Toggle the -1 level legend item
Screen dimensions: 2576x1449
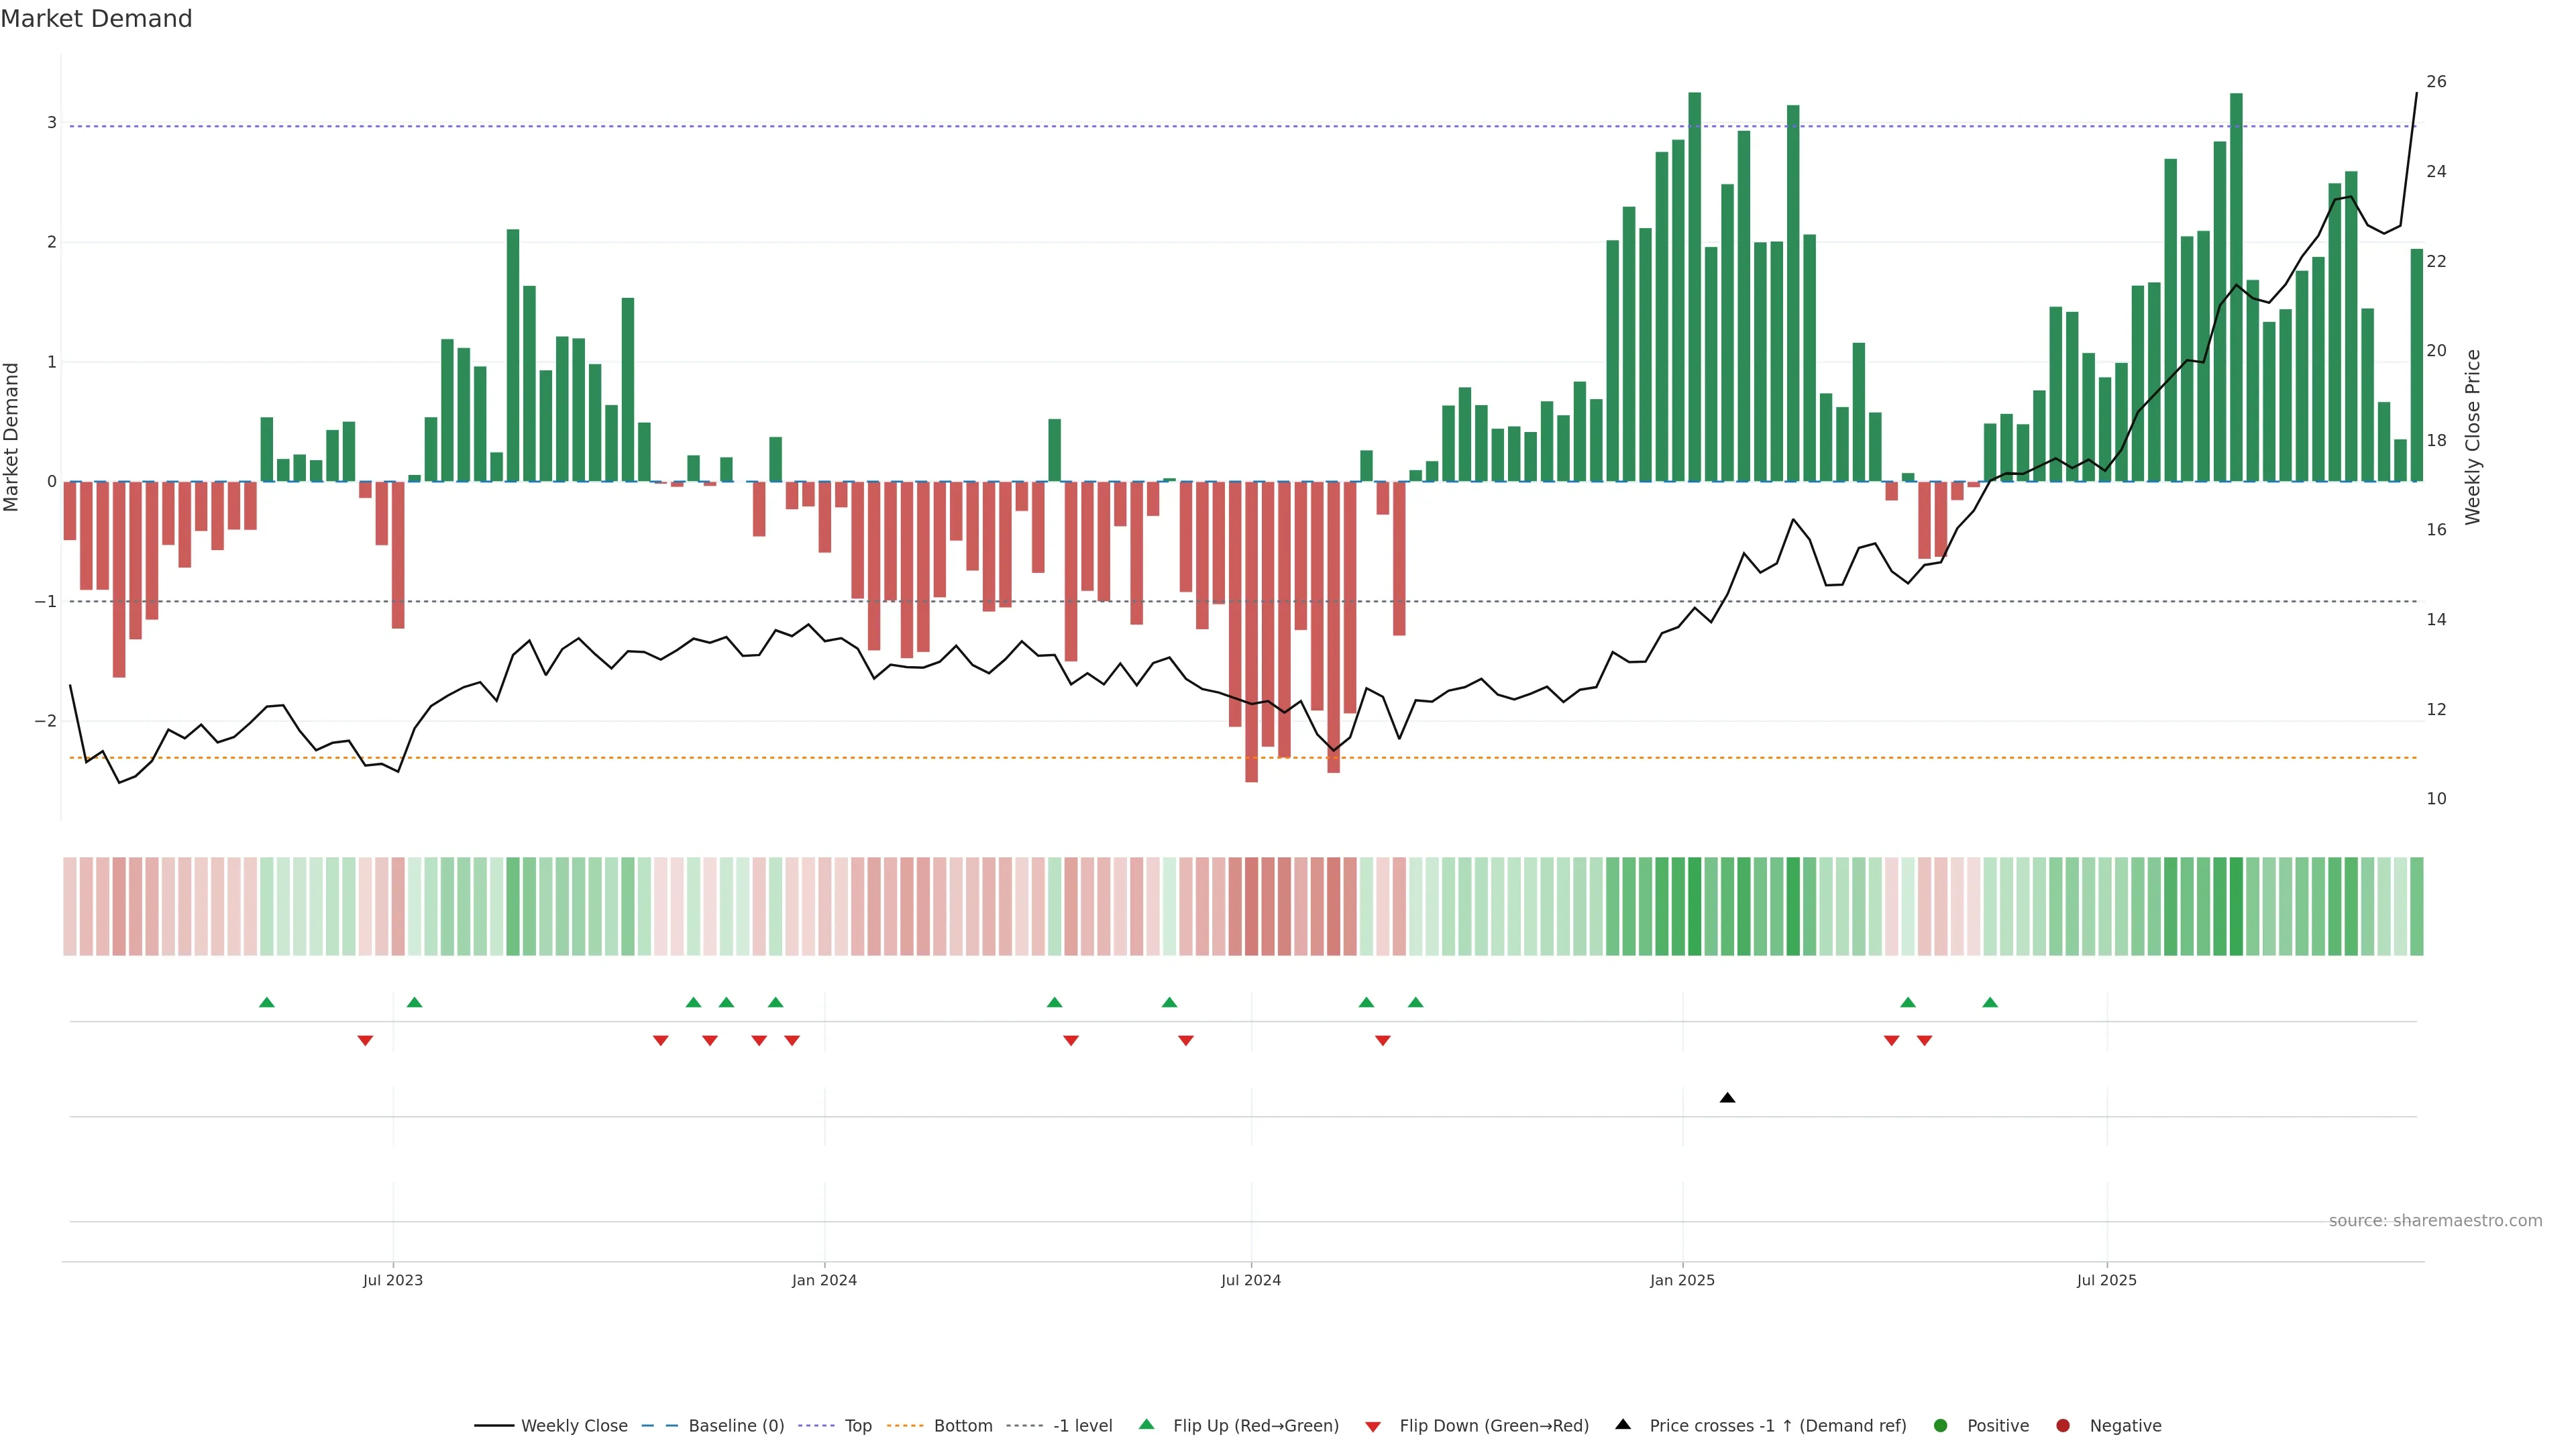coord(1082,1425)
